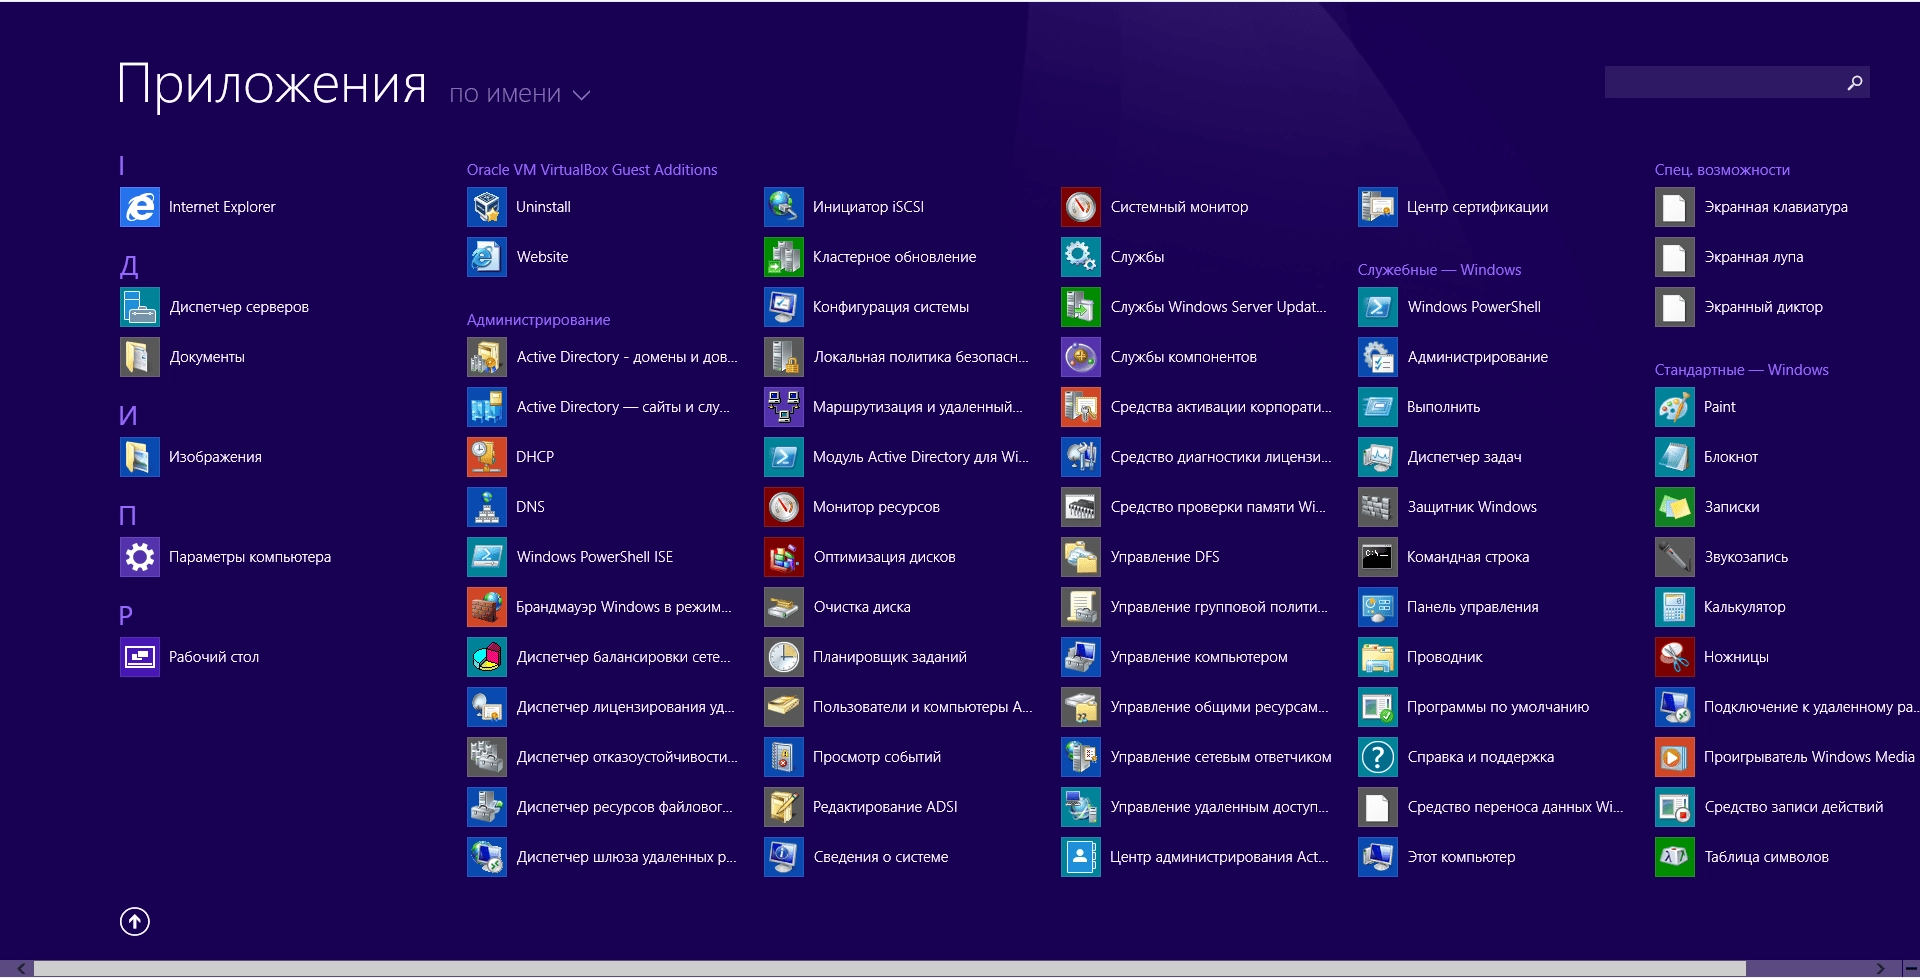Select 'Экранная клавиатура' label
This screenshot has height=978, width=1920.
[x=1776, y=207]
